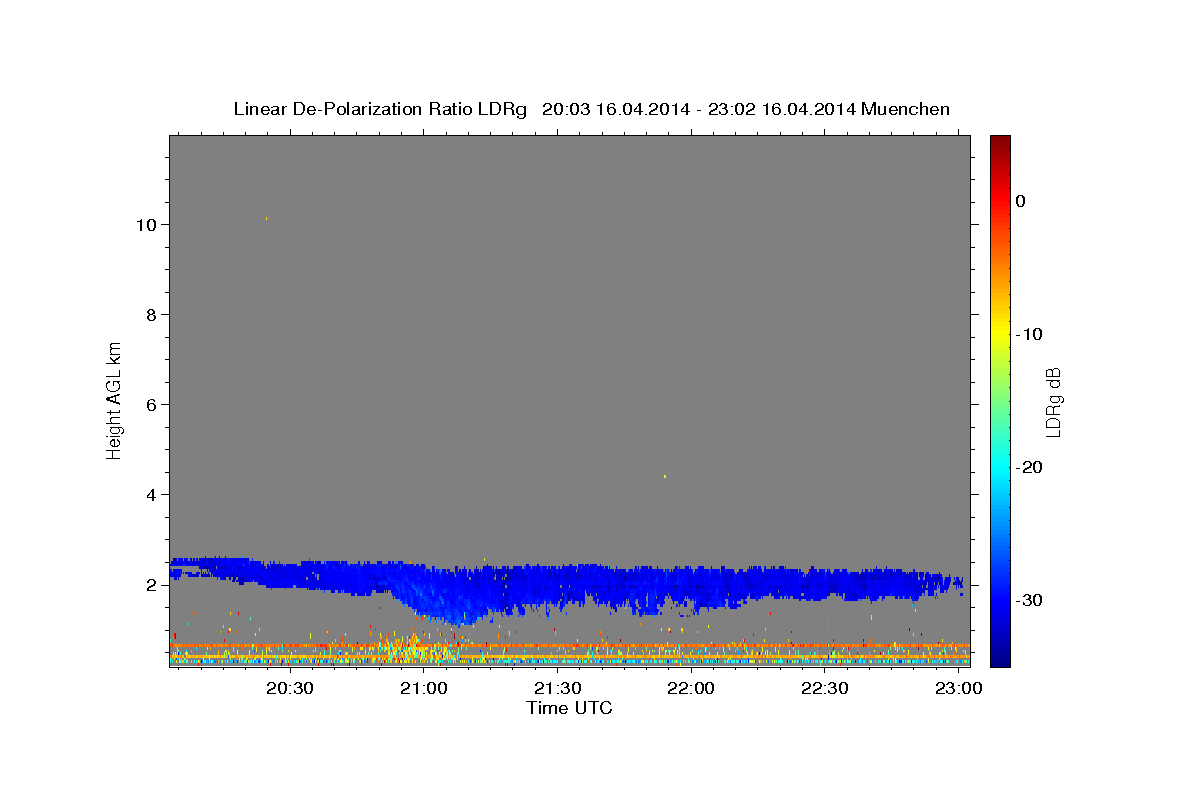Click the dark red top of the colorbar

(x=1000, y=142)
